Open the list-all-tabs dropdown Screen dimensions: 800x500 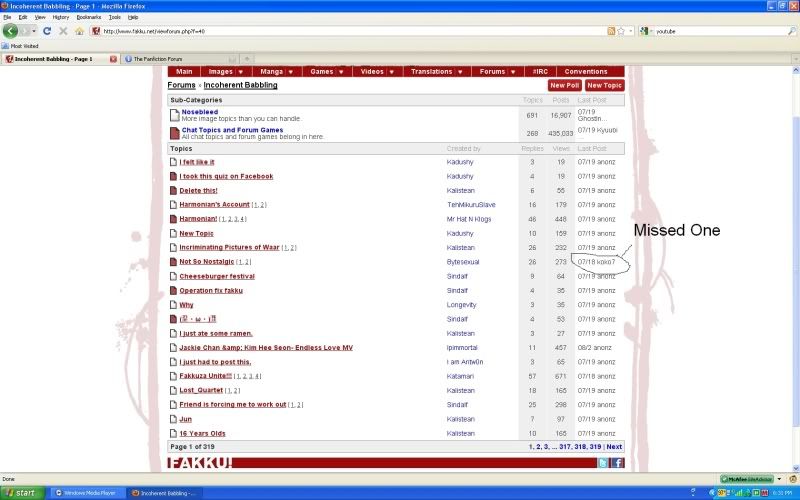click(796, 59)
